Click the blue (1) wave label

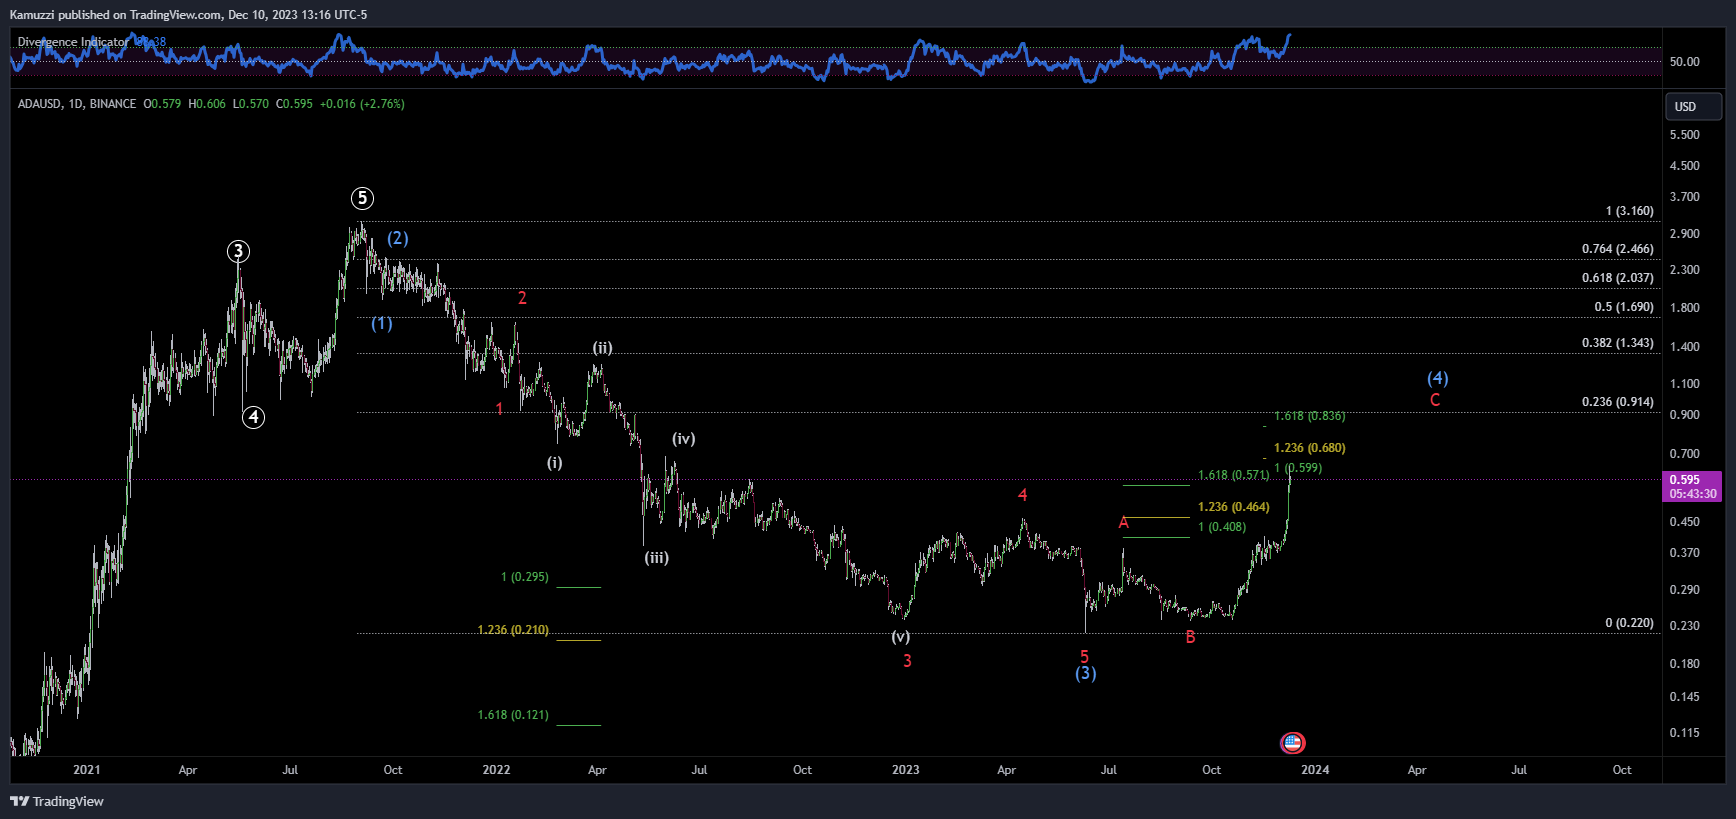click(x=382, y=323)
